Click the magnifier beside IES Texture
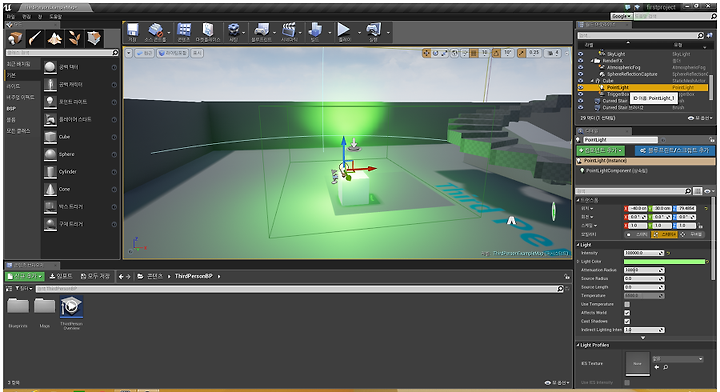Image resolution: width=720 pixels, height=392 pixels. point(666,367)
